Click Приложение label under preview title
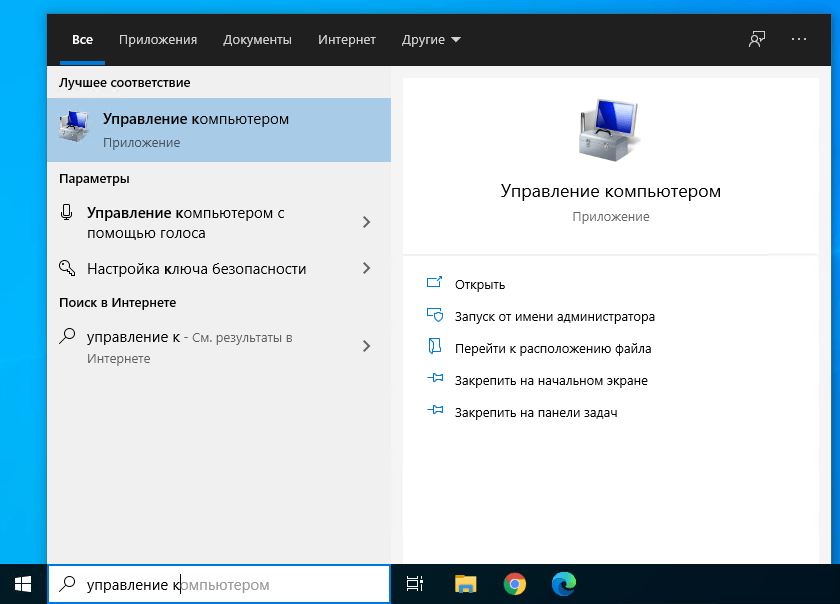The width and height of the screenshot is (840, 604). (611, 217)
